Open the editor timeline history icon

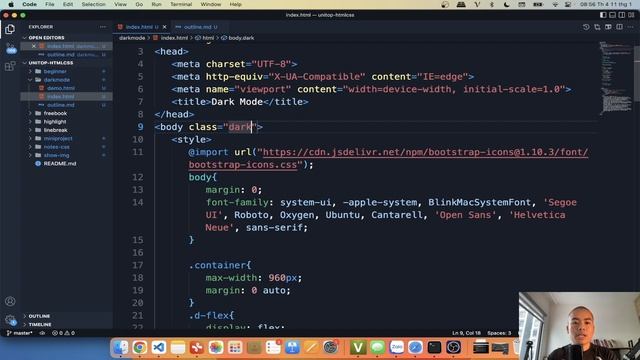click(x=586, y=27)
